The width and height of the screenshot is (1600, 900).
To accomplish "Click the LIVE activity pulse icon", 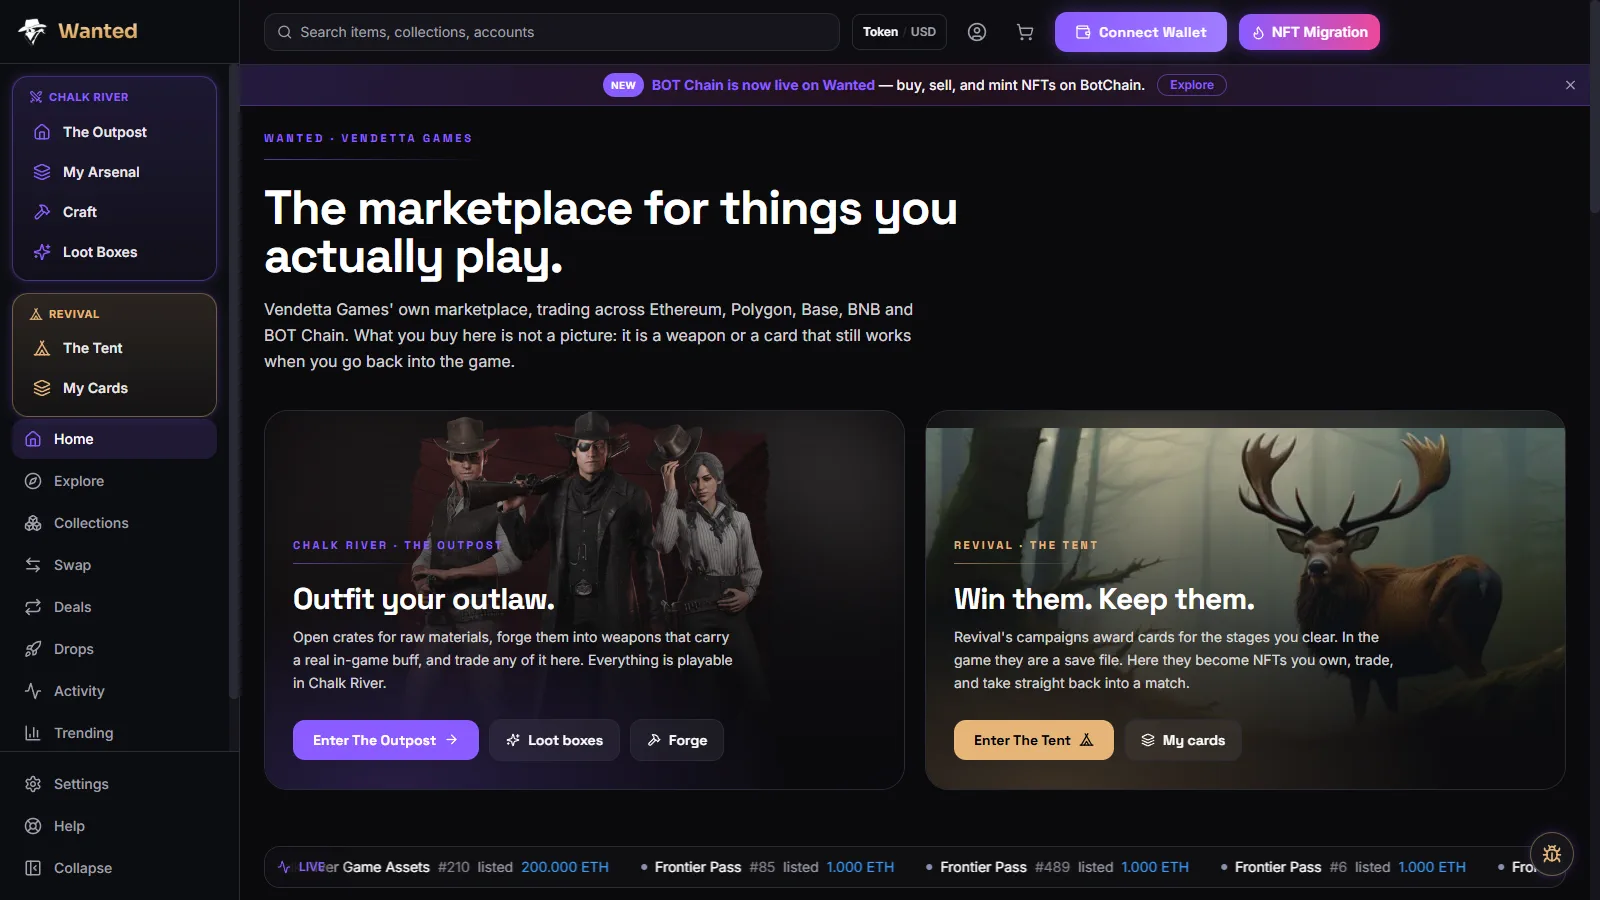I will pos(284,867).
